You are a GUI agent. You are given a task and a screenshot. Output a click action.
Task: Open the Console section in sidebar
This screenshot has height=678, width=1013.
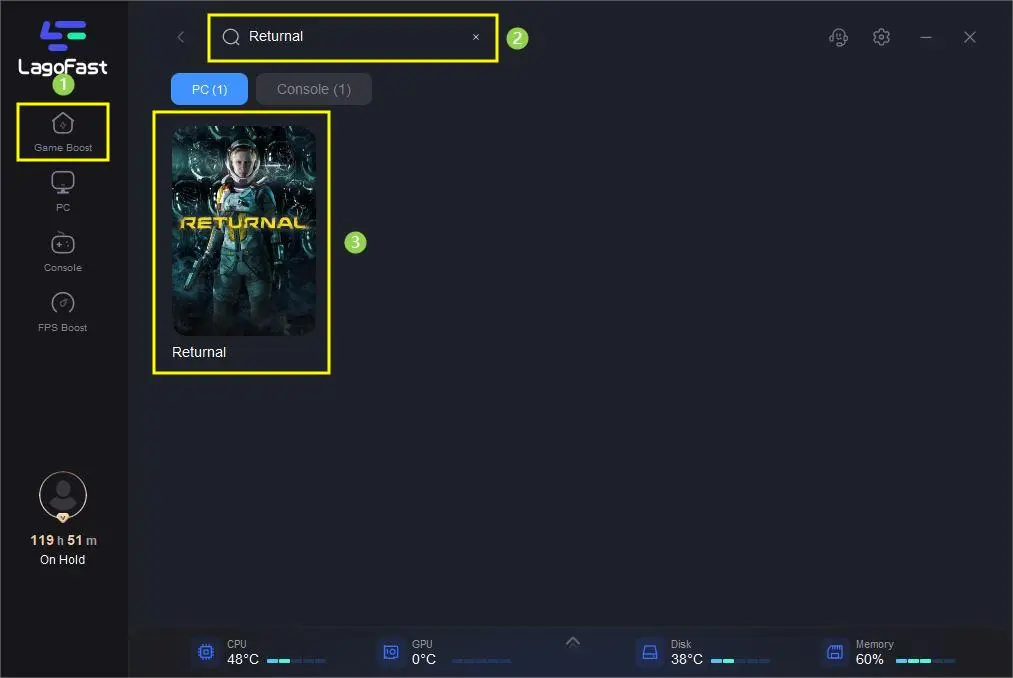point(63,252)
